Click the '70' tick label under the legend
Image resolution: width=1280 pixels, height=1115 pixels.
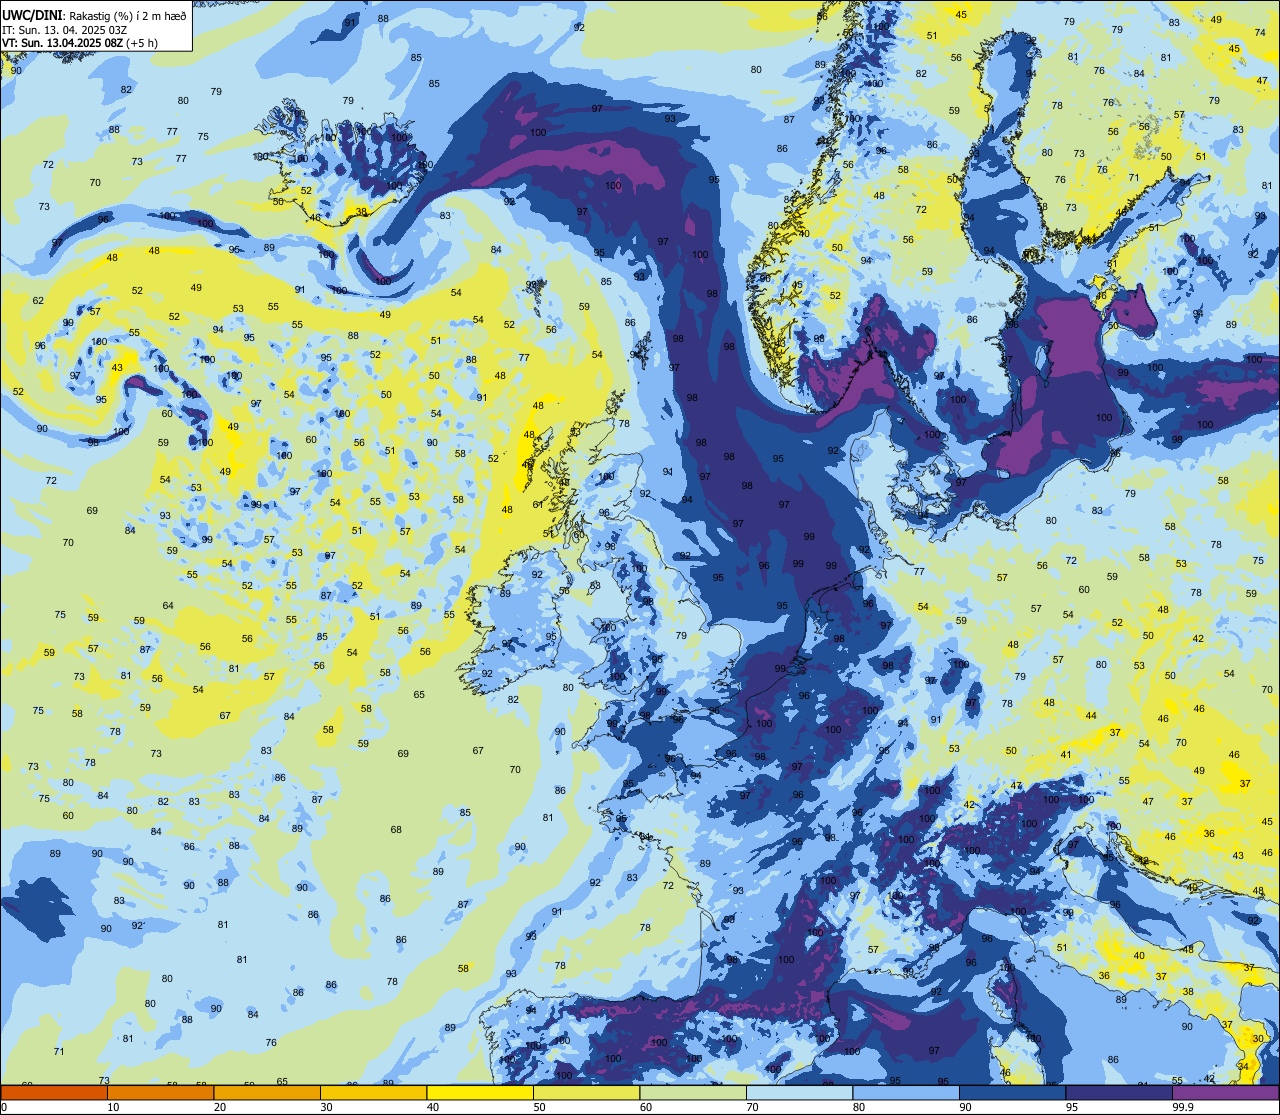[753, 1107]
